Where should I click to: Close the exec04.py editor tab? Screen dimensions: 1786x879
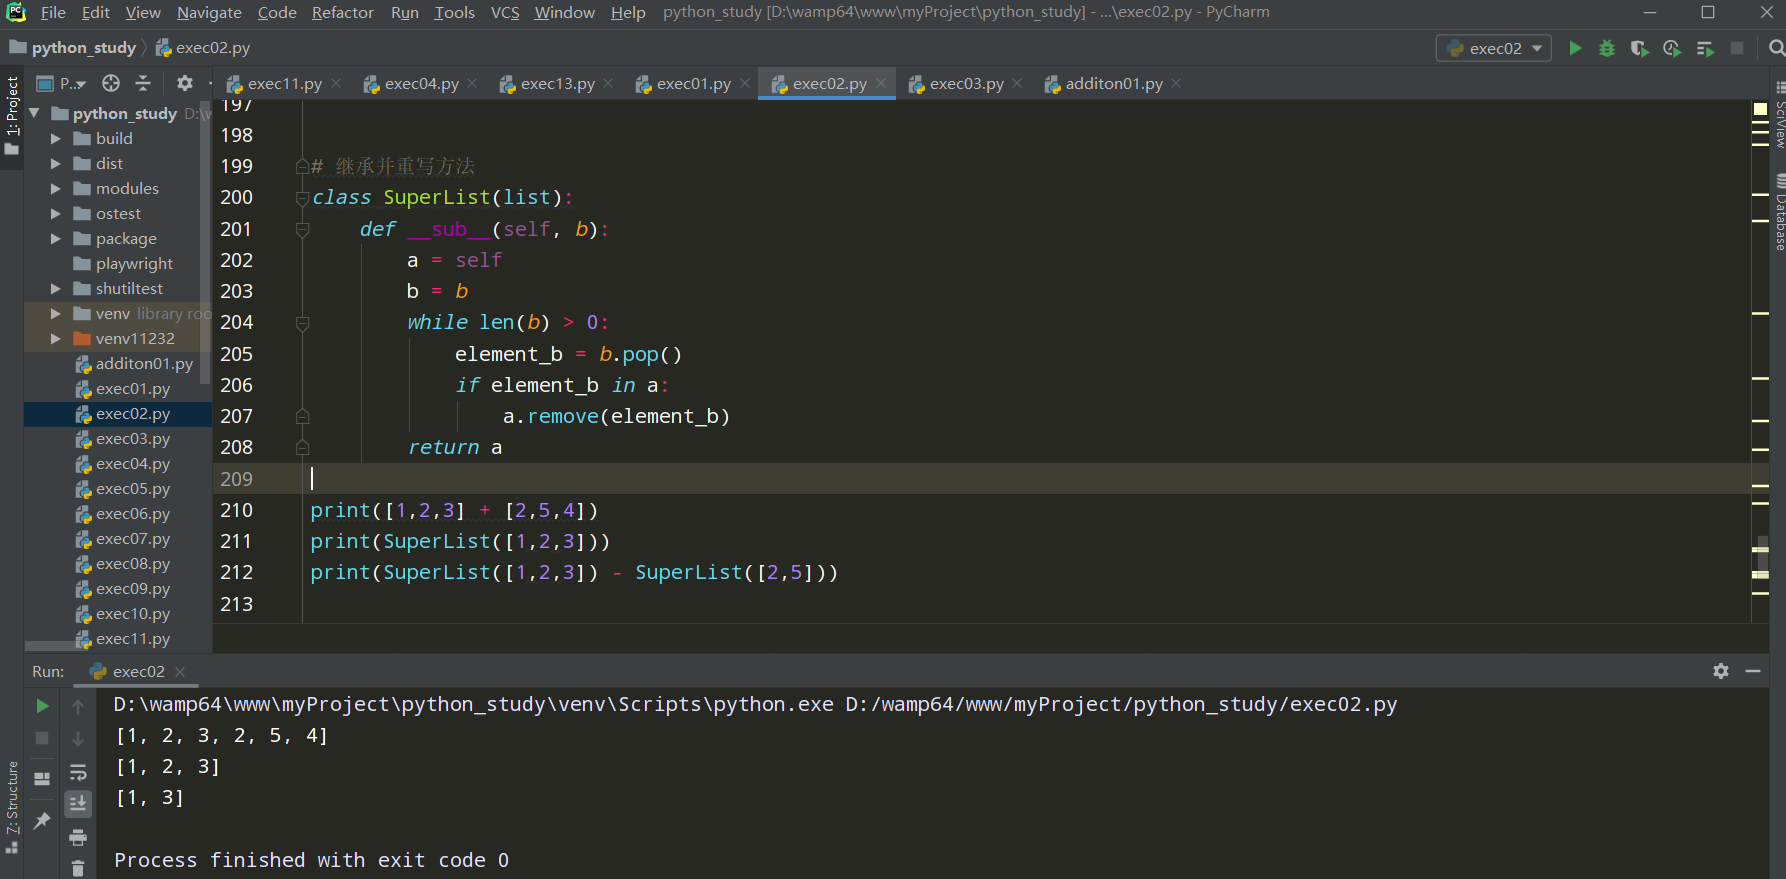472,84
